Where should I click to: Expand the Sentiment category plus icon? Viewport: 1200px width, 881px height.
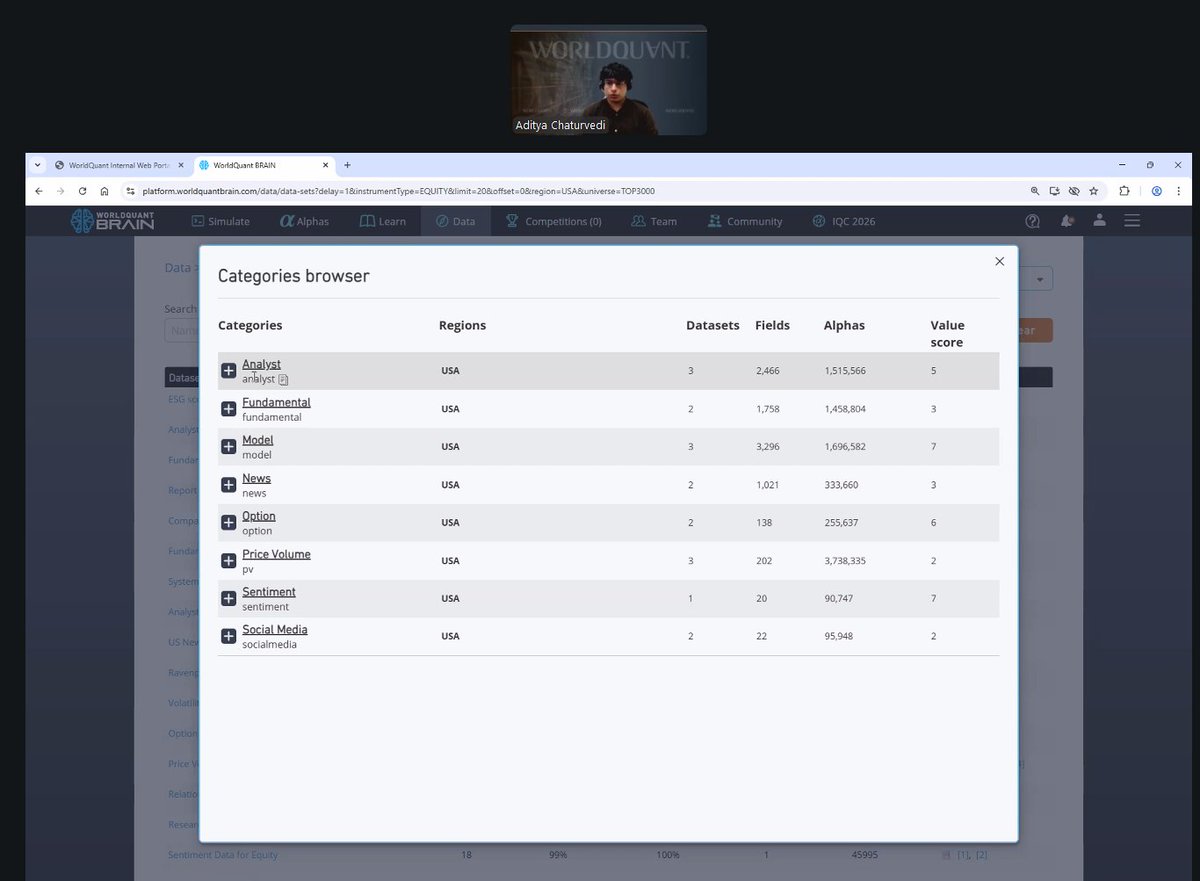(229, 598)
